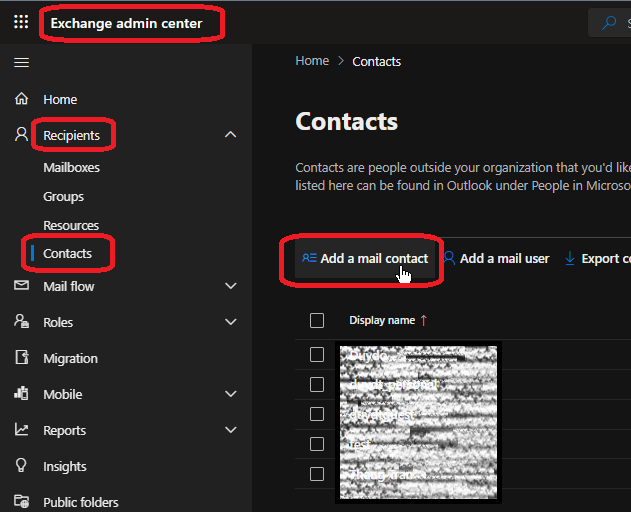Viewport: 631px width, 512px height.
Task: Select Contacts under Recipients
Action: [68, 254]
